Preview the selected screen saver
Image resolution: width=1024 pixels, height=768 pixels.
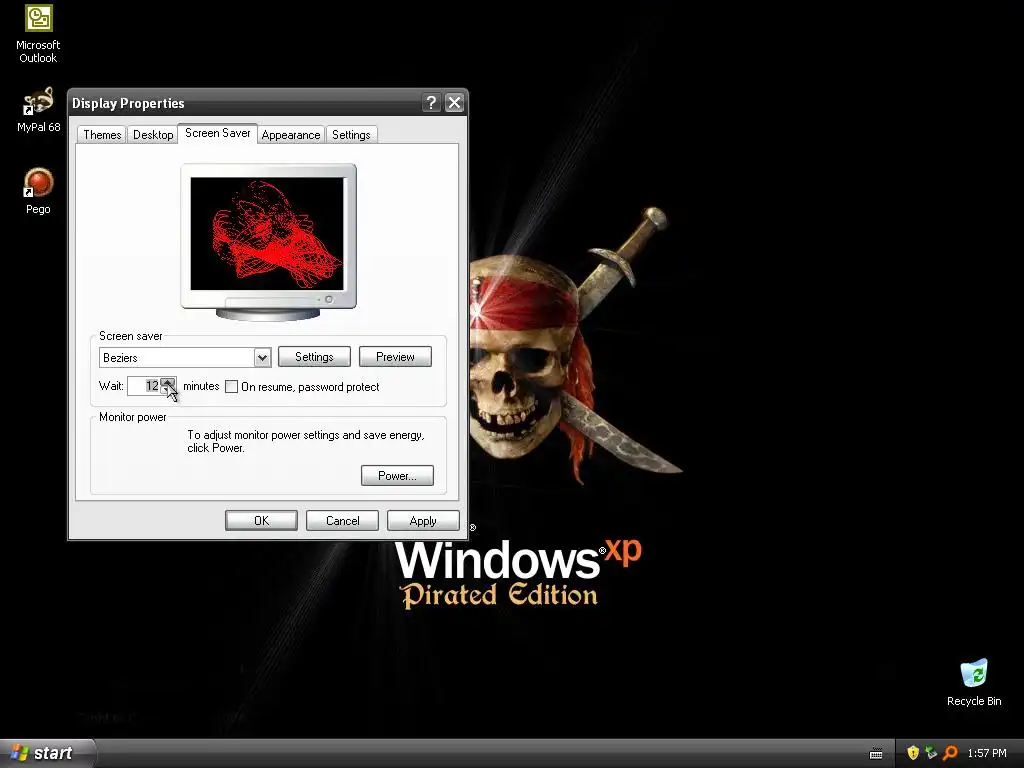[x=395, y=357]
